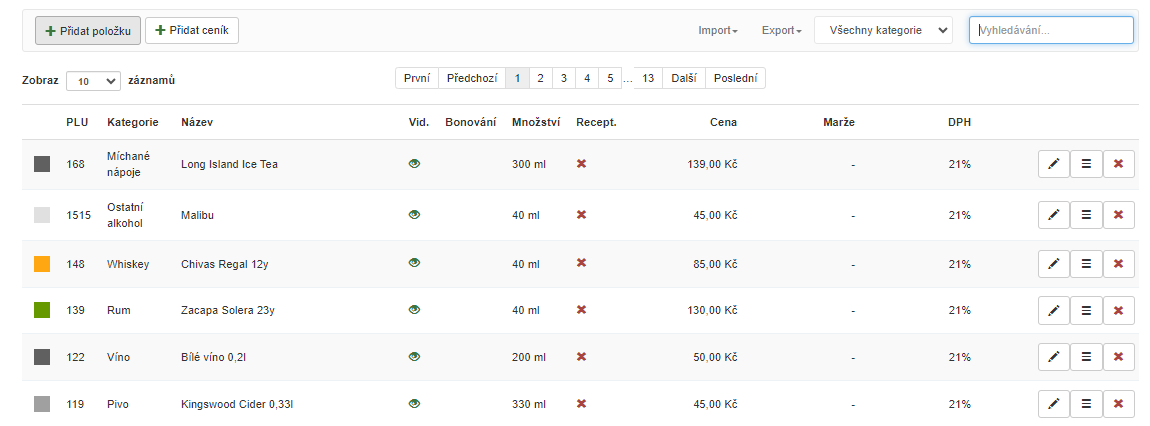The width and height of the screenshot is (1150, 426).
Task: Open the Všechny kategorie dropdown
Action: 883,31
